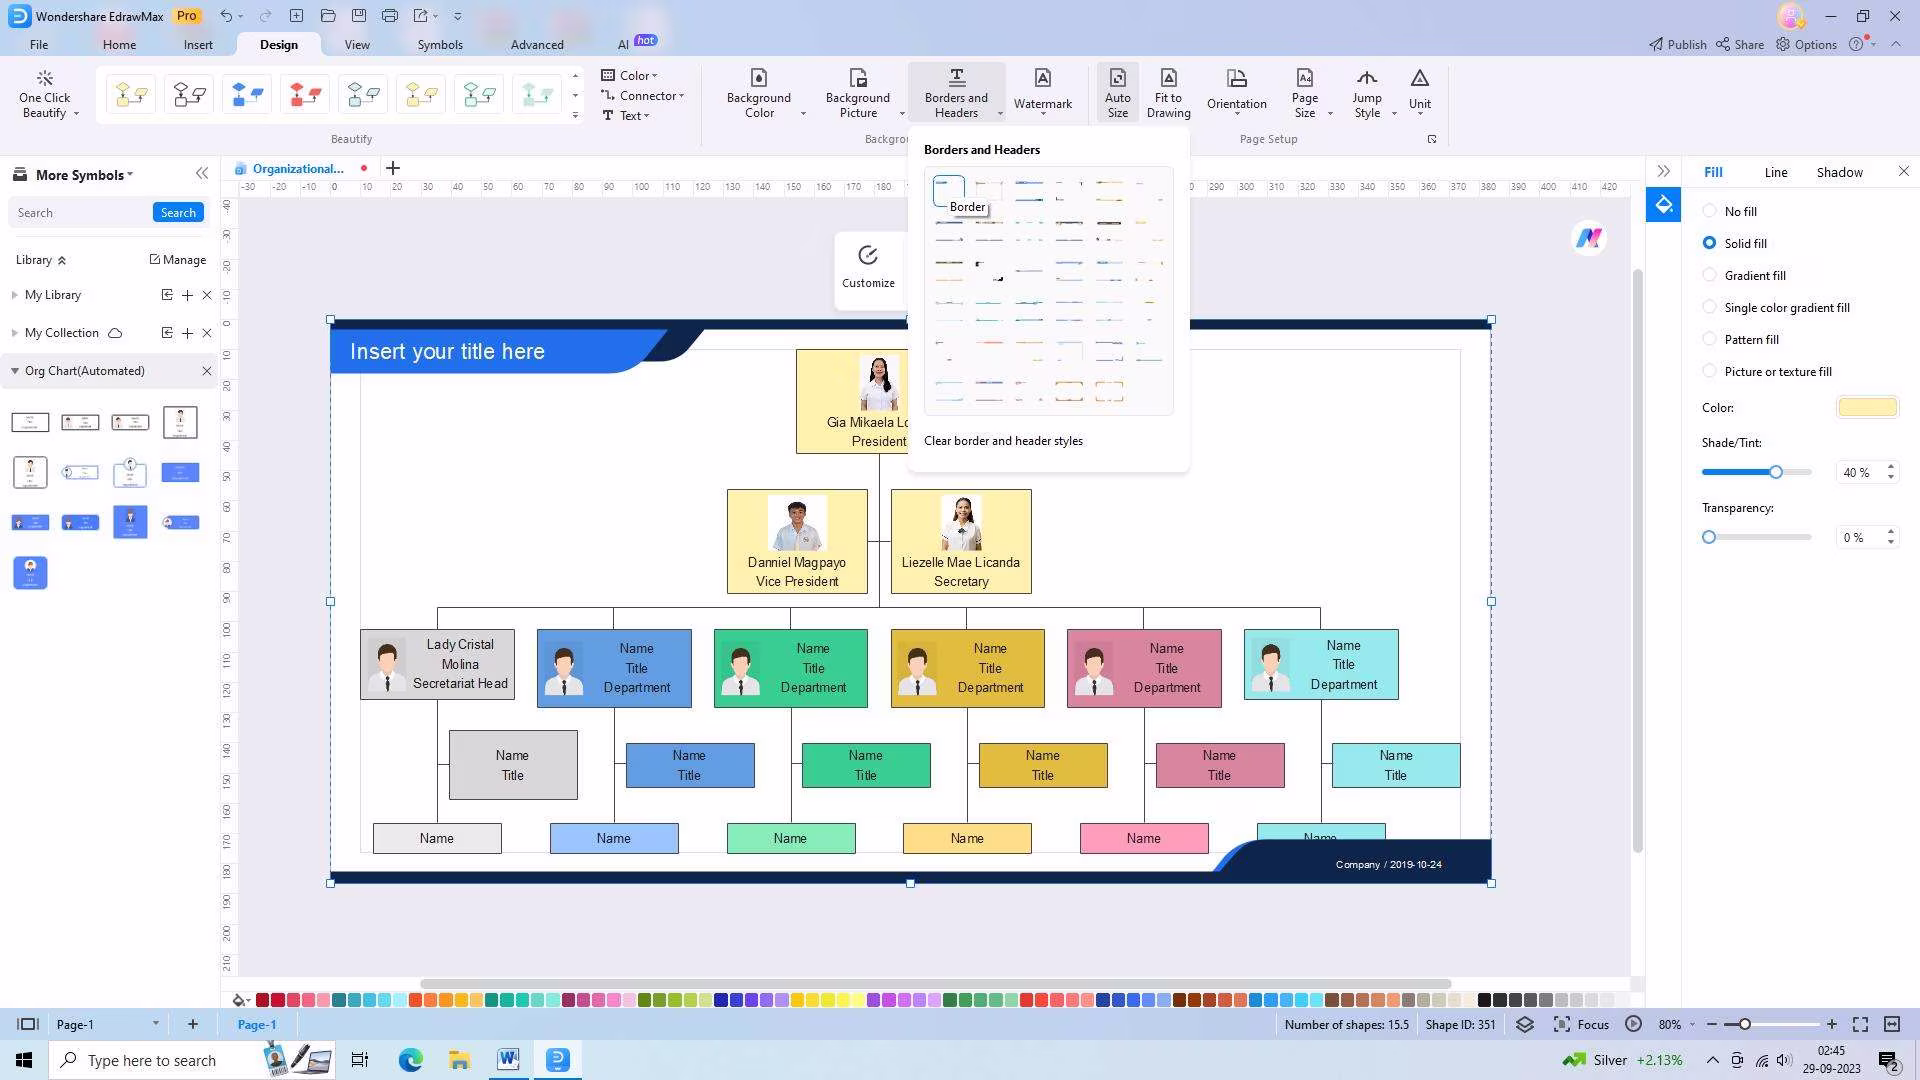Select the No fill radio option
The height and width of the screenshot is (1080, 1920).
(1709, 211)
